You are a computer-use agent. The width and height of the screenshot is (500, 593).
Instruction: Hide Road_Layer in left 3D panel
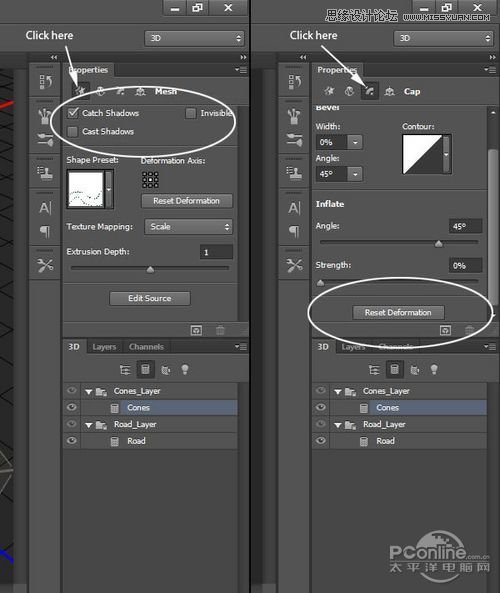[71, 424]
